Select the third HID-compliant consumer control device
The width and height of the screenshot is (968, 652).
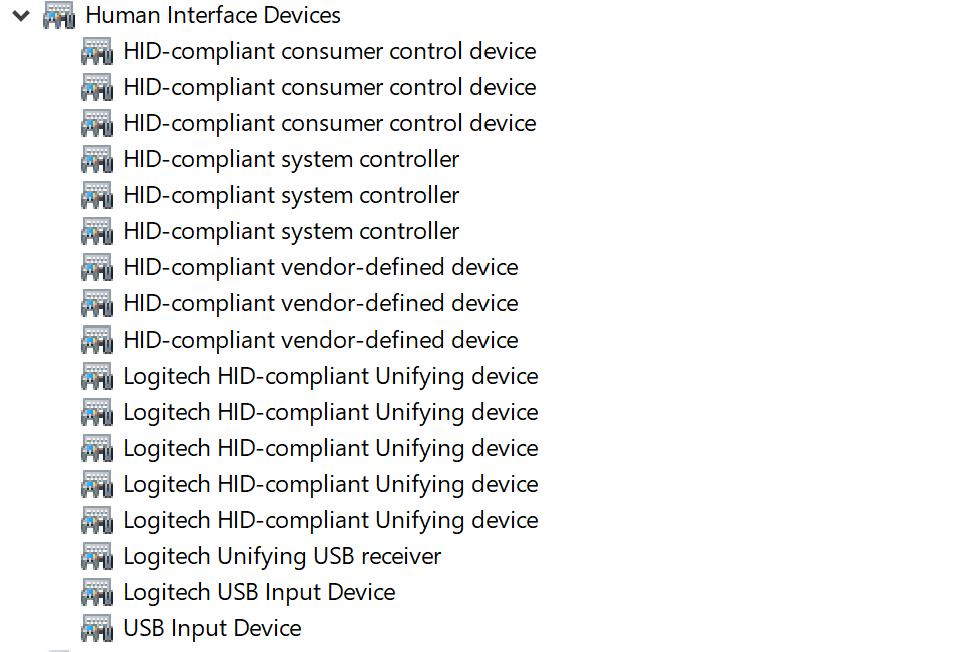point(329,123)
